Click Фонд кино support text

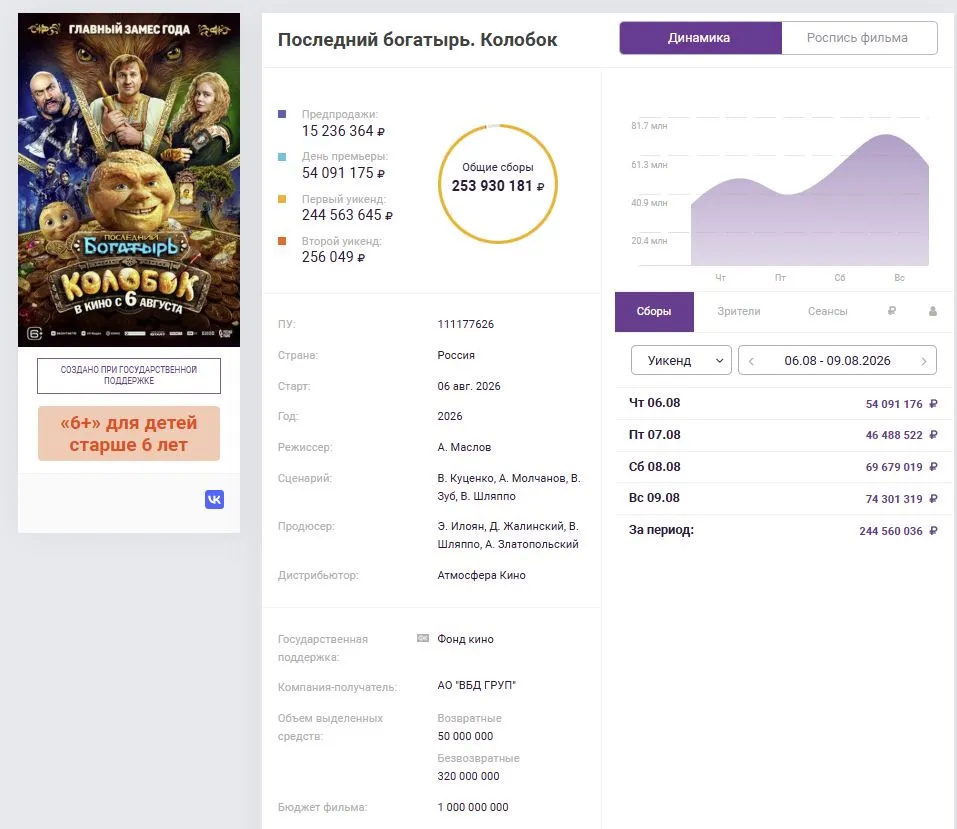[x=466, y=639]
